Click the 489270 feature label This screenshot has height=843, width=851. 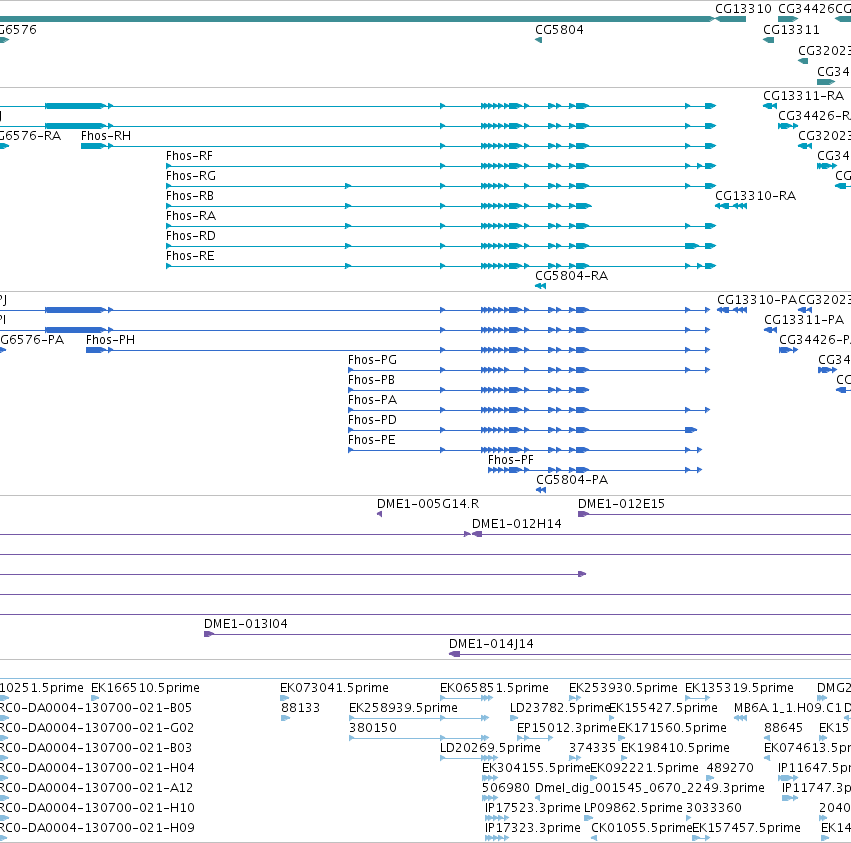(730, 768)
